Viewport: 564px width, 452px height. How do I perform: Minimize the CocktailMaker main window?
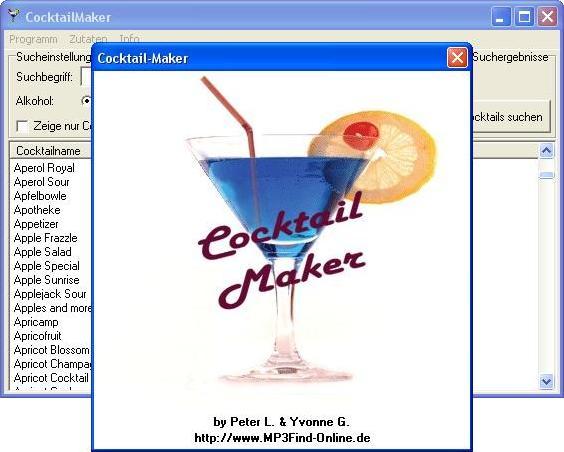pos(501,17)
